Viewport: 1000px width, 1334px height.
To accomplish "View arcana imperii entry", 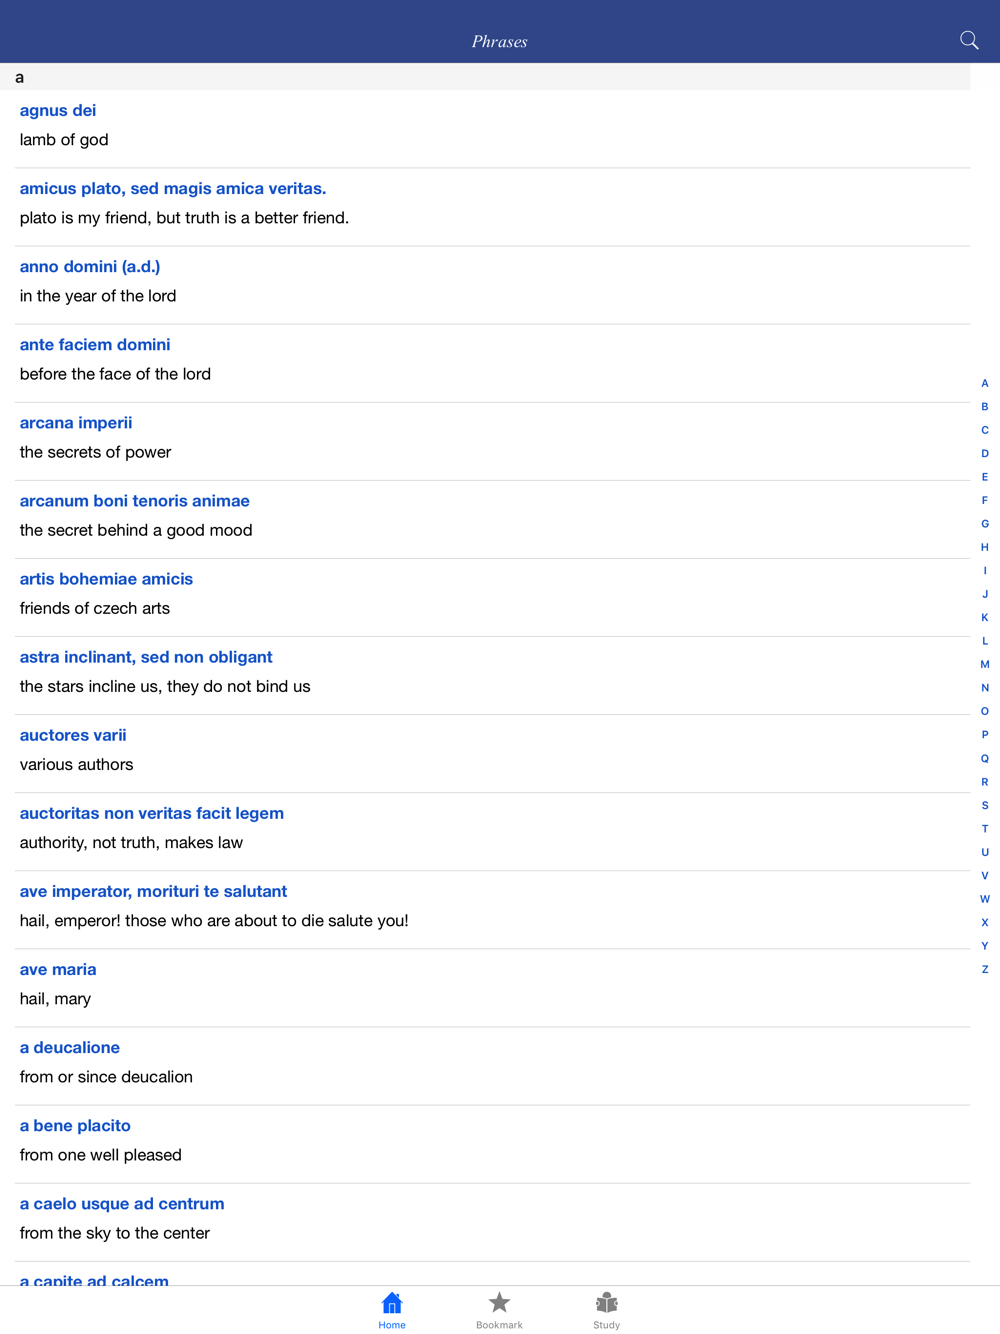I will tap(493, 440).
